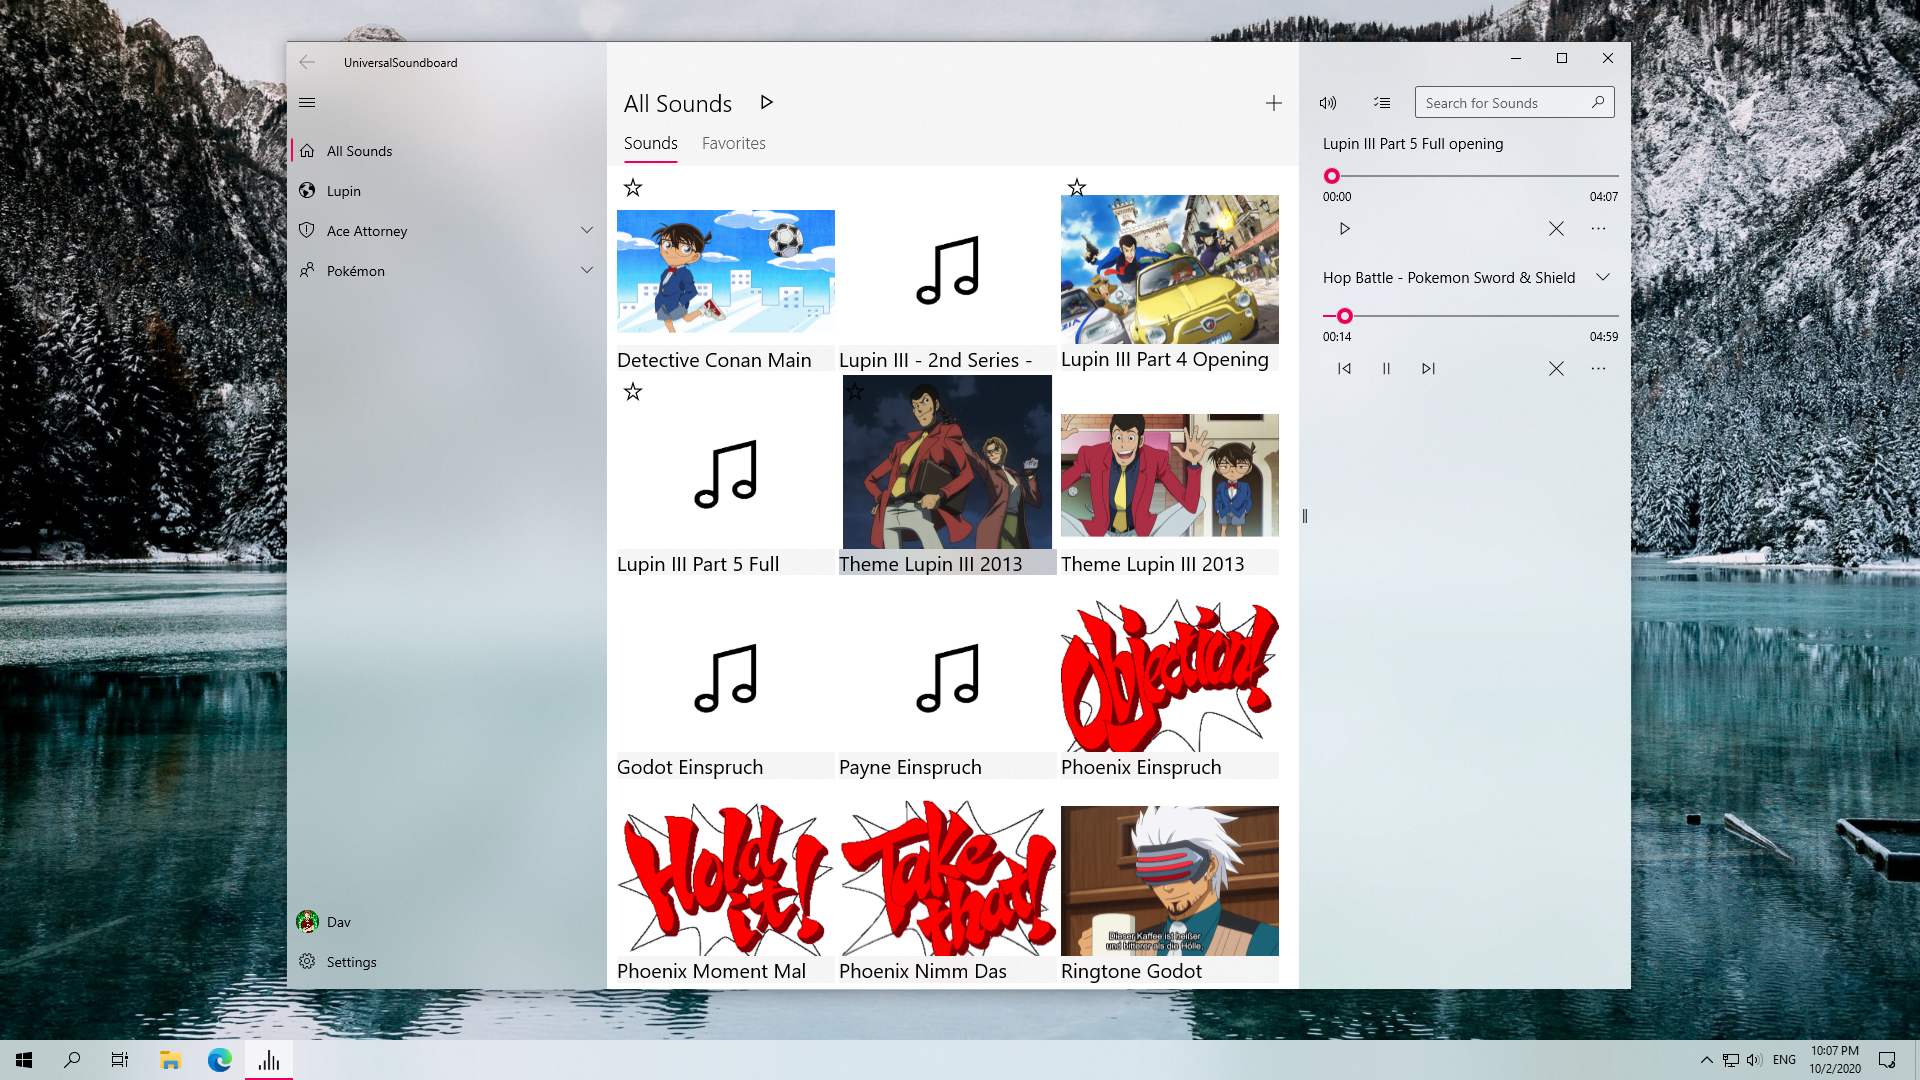Launch Microsoft Edge from the taskbar

pyautogui.click(x=218, y=1059)
